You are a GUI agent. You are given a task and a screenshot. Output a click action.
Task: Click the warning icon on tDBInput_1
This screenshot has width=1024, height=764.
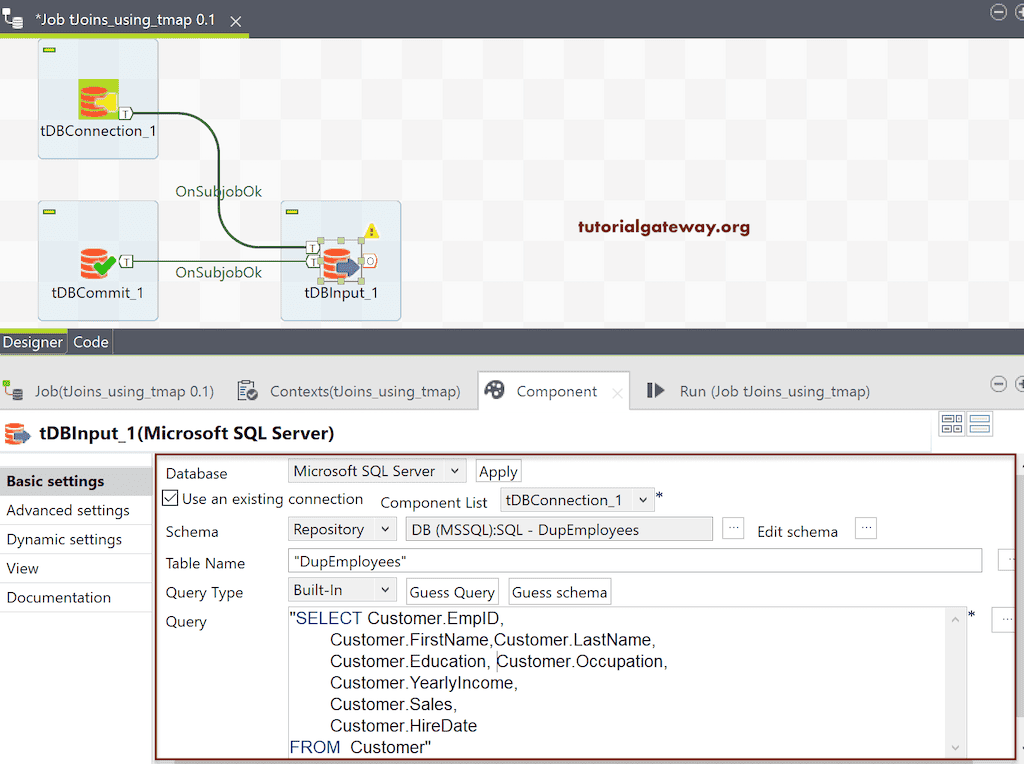372,231
